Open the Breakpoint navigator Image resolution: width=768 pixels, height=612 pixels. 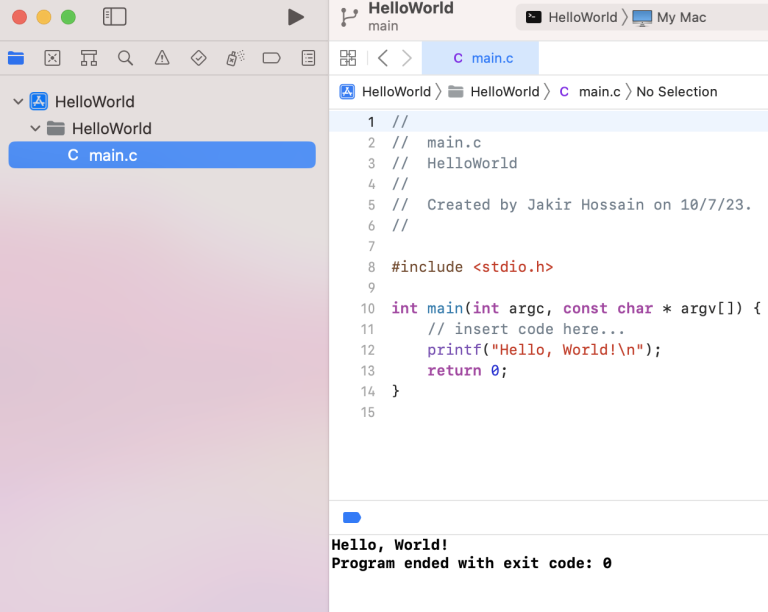pos(271,58)
